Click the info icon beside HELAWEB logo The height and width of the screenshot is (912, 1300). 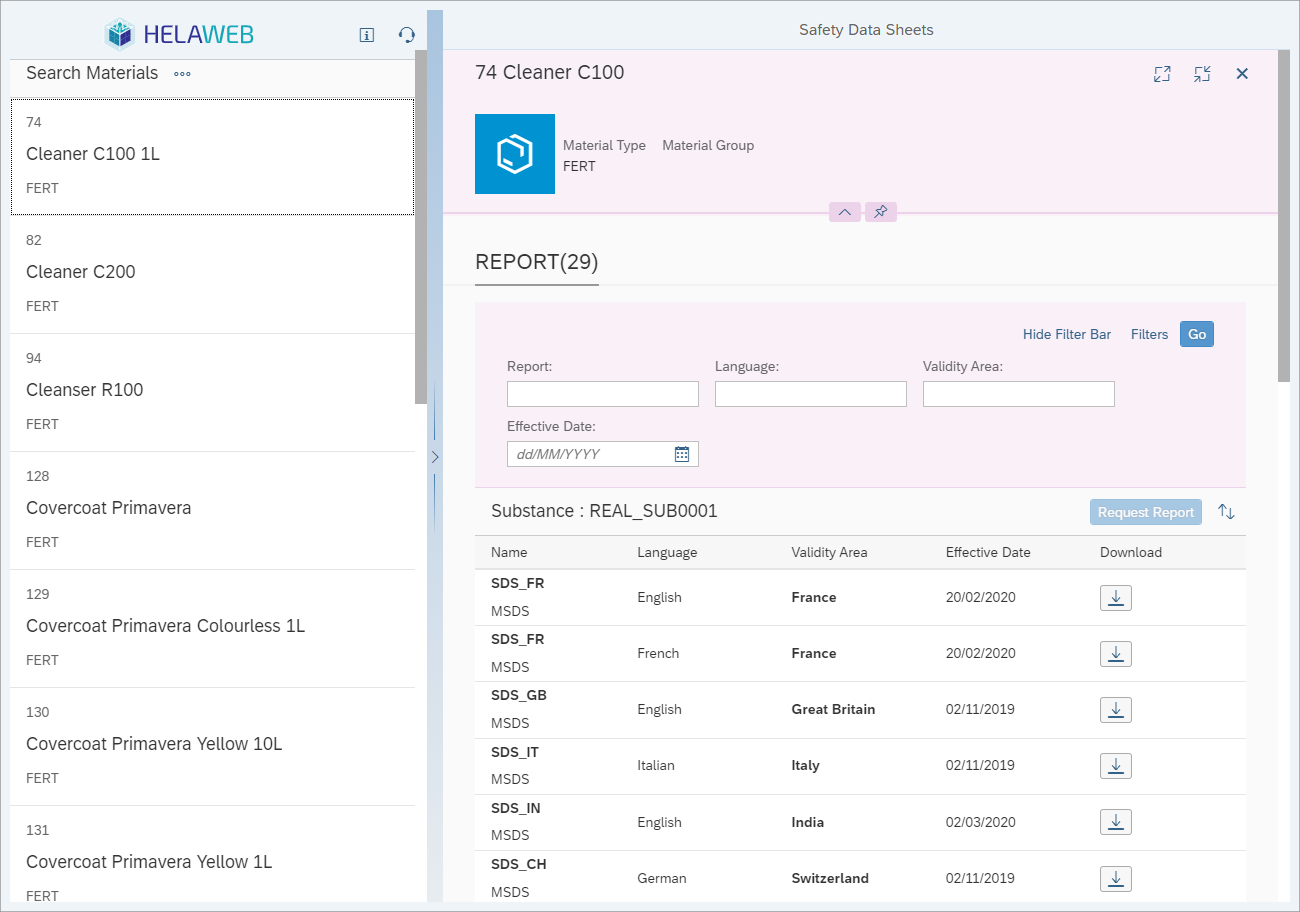[x=367, y=35]
